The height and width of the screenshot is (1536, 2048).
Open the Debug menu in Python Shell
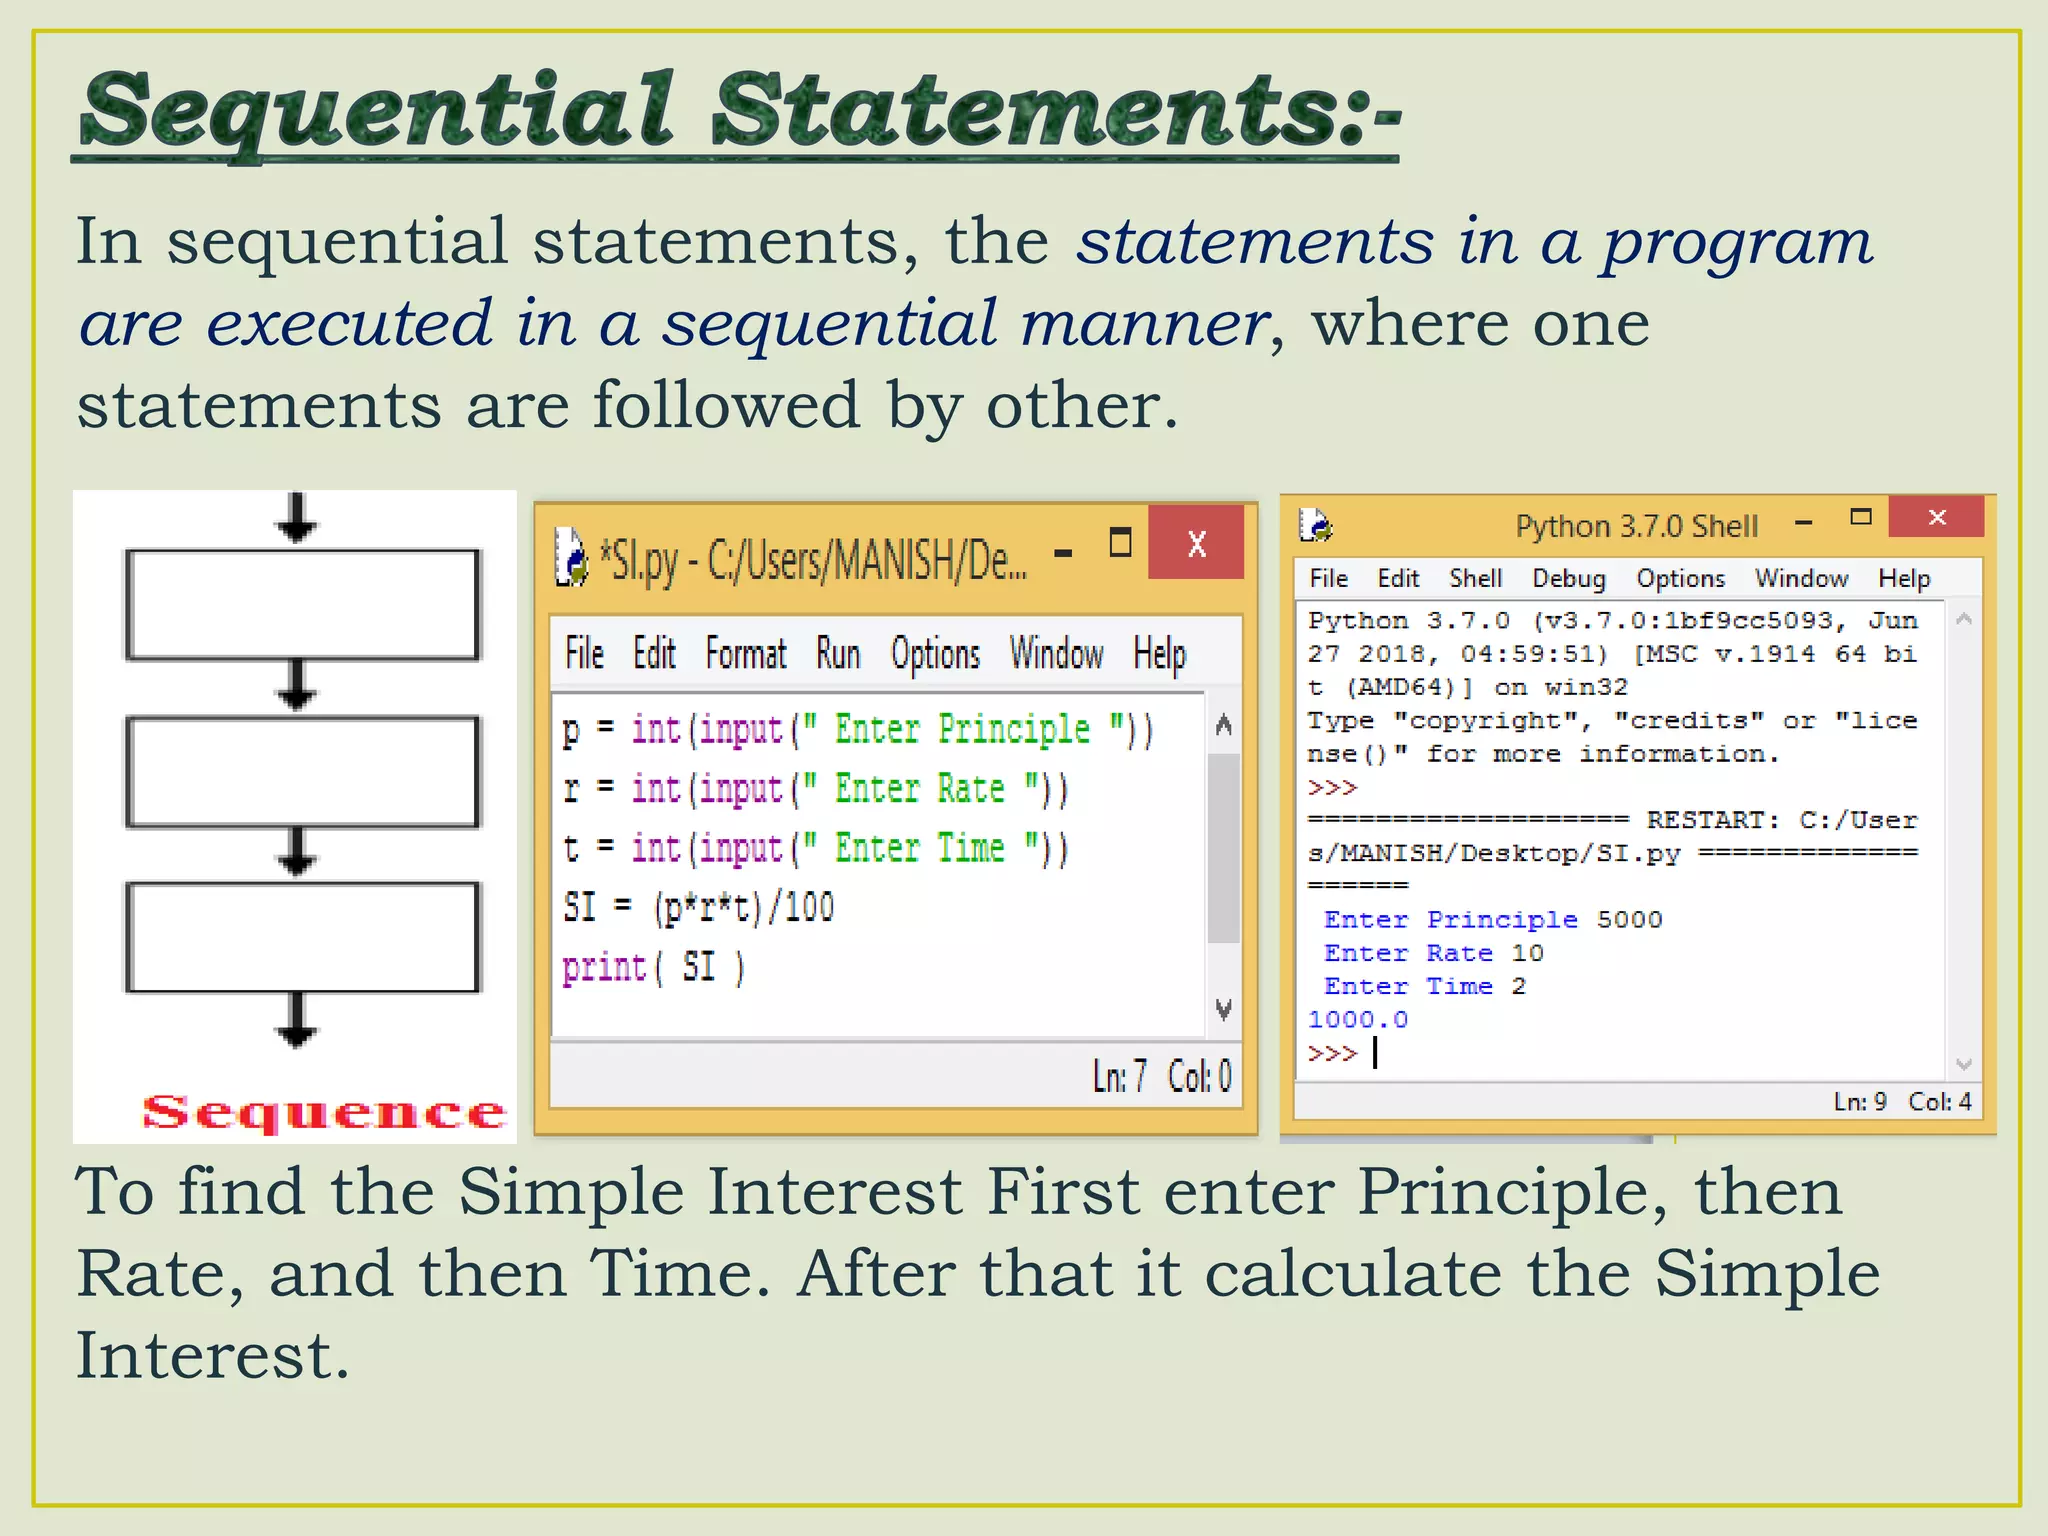click(1568, 578)
